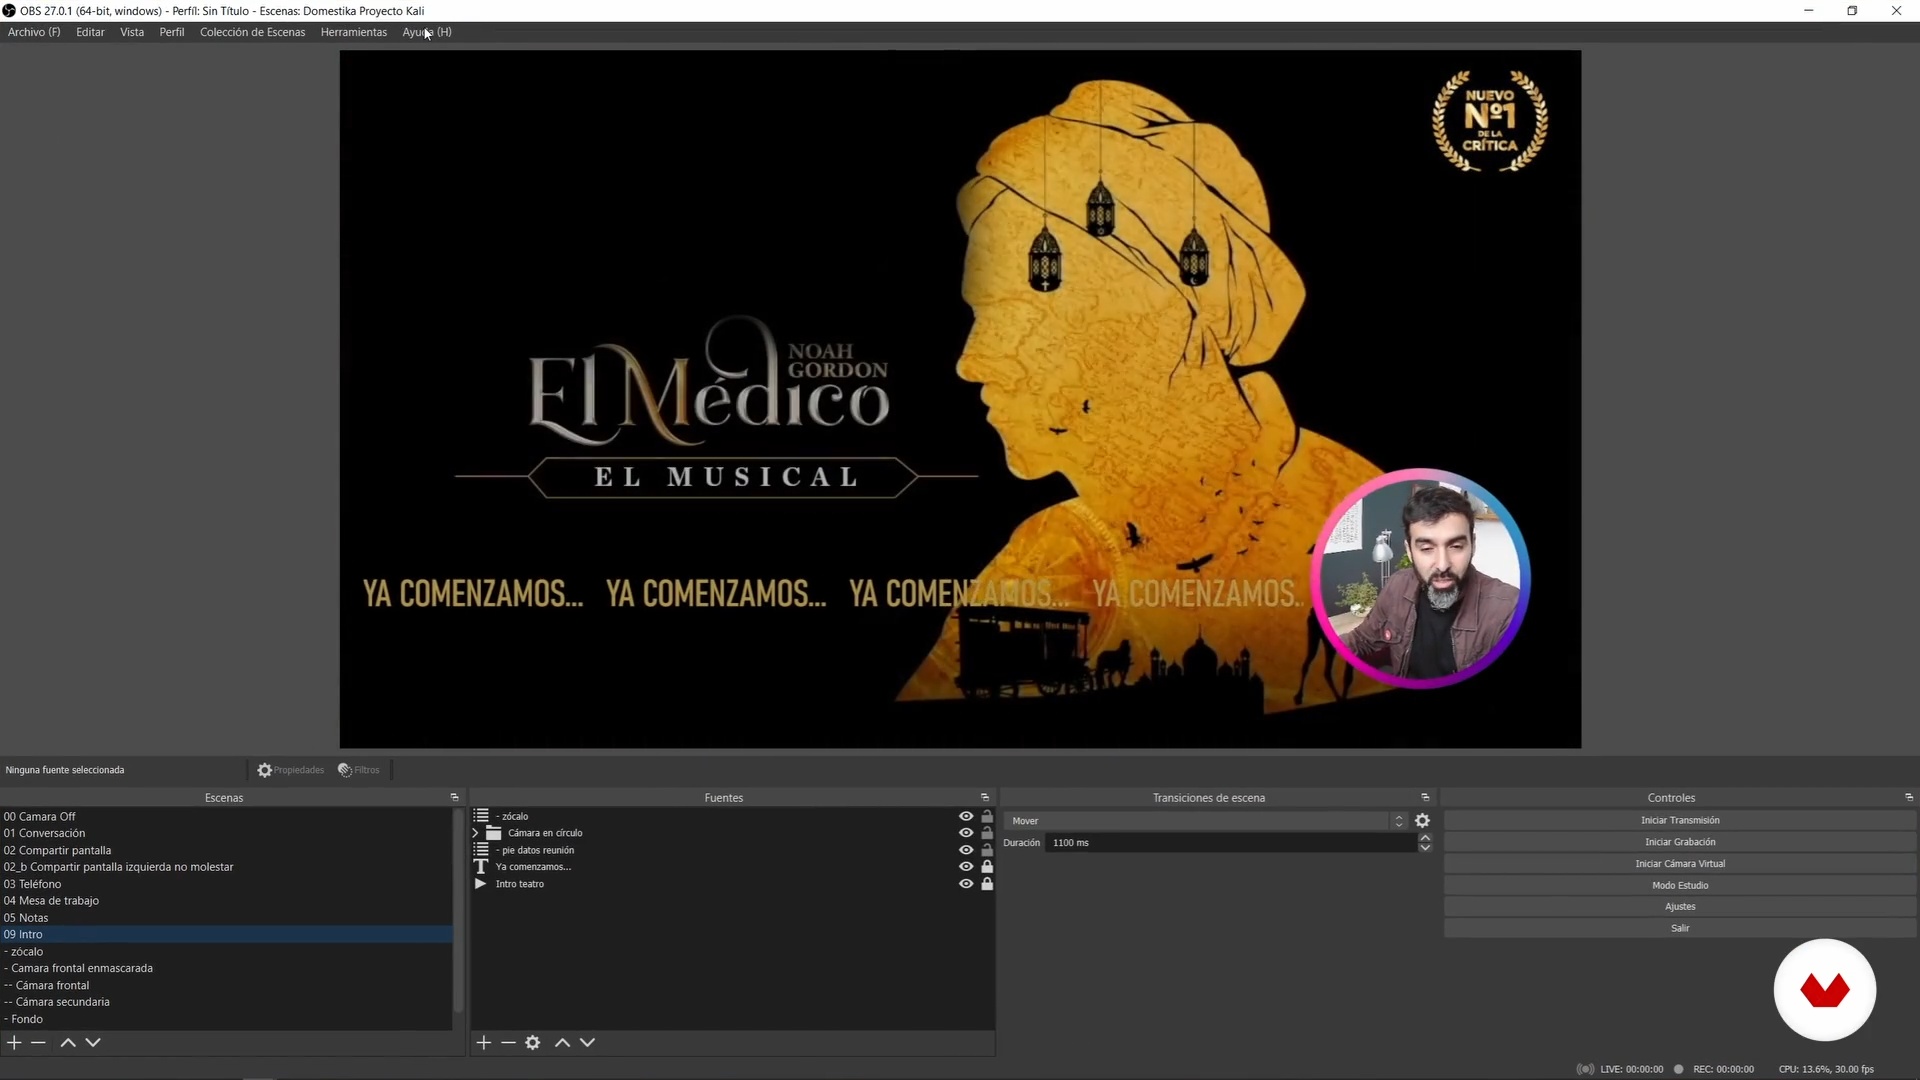Screen dimensions: 1920x1080
Task: Click the text source icon of Ya comenzamos
Action: (481, 867)
